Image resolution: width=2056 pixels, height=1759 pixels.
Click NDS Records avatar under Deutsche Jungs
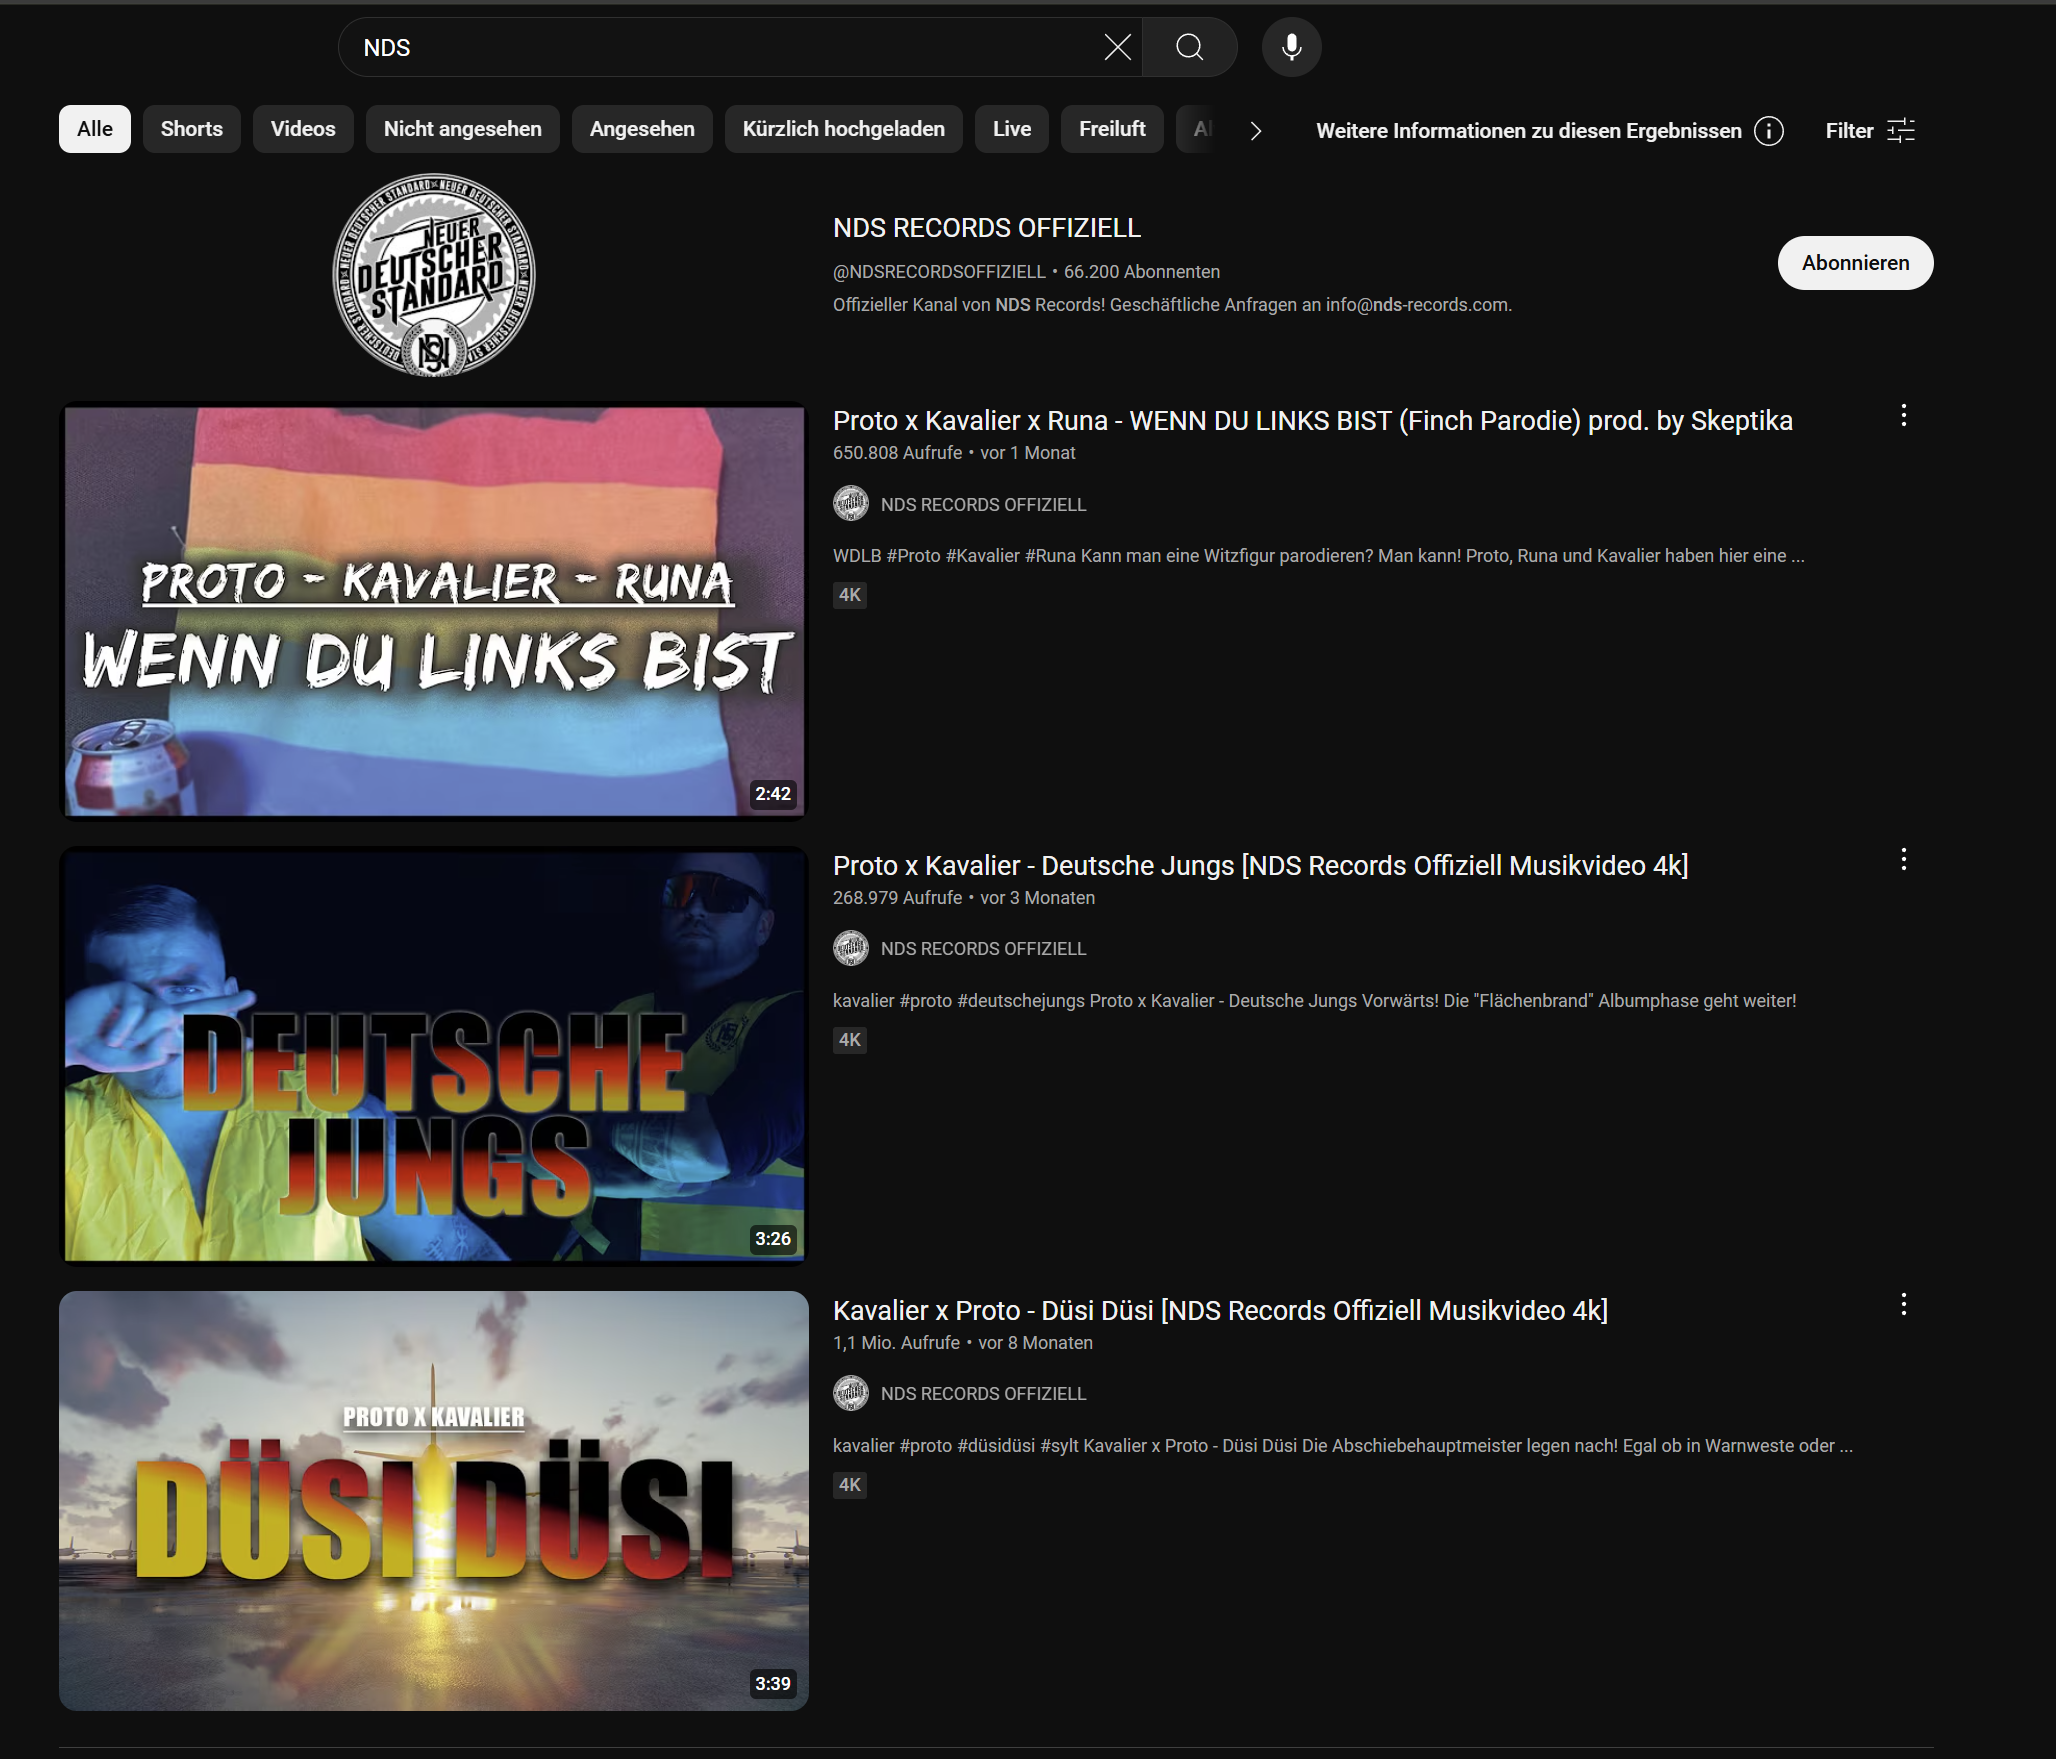pyautogui.click(x=851, y=948)
